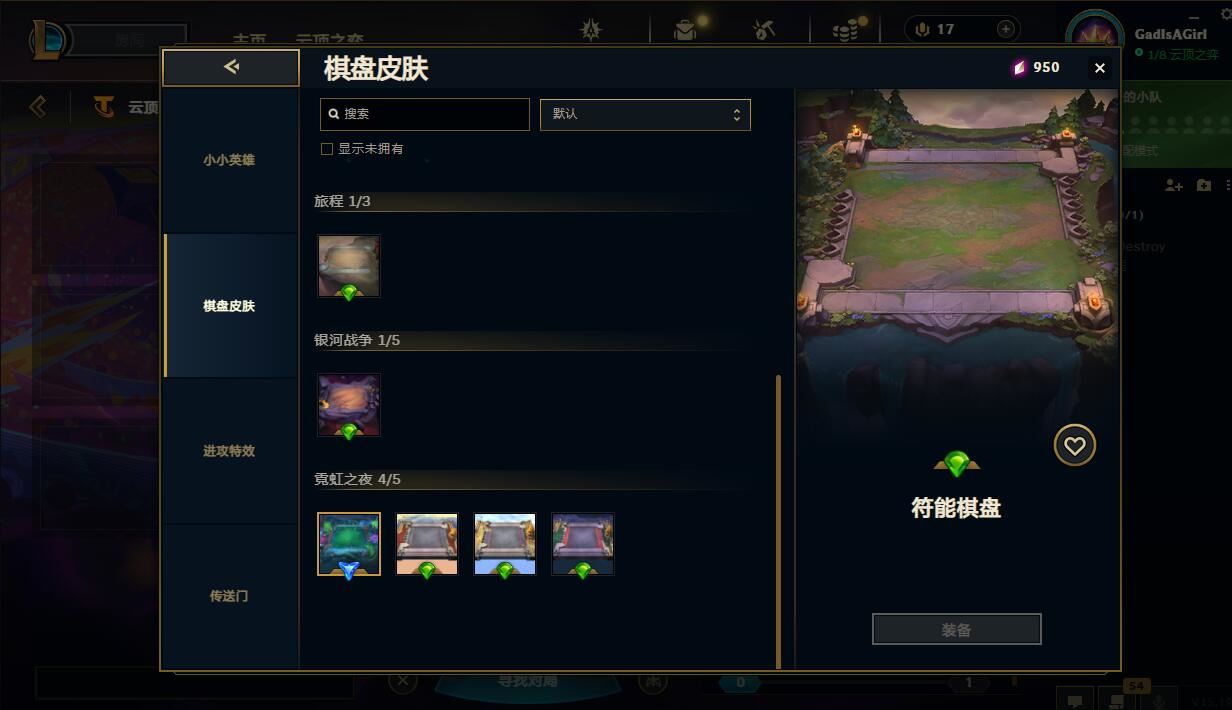Enable the 显示未拥有 checkbox
The height and width of the screenshot is (710, 1232).
pos(326,149)
